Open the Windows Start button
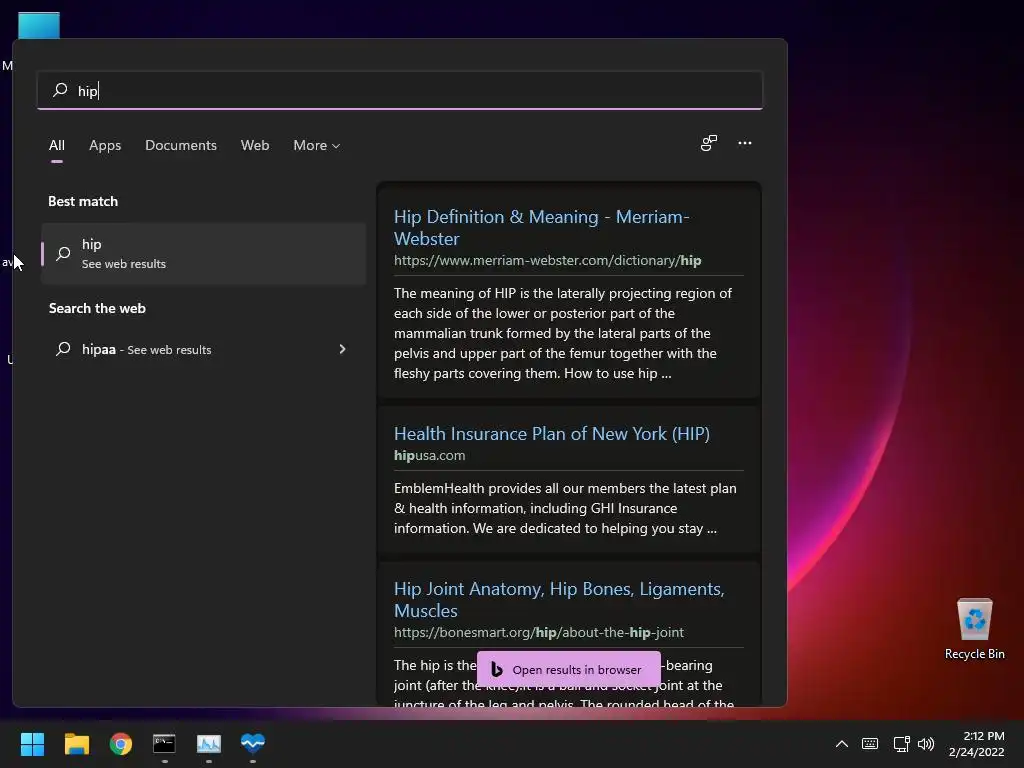This screenshot has height=768, width=1024. coord(32,743)
